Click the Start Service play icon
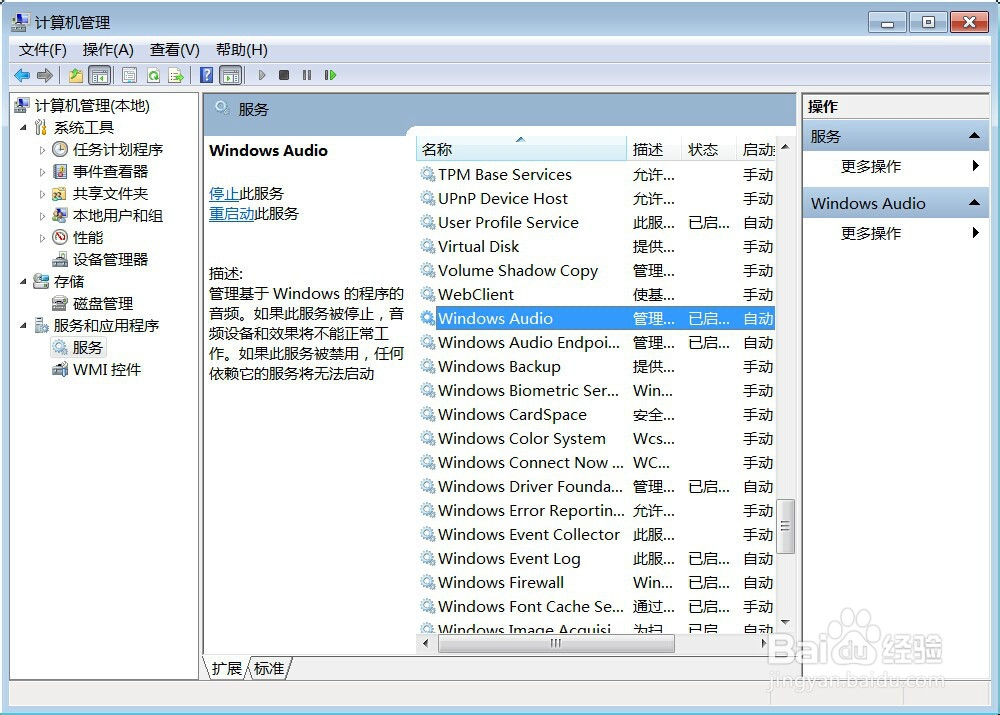 (261, 75)
